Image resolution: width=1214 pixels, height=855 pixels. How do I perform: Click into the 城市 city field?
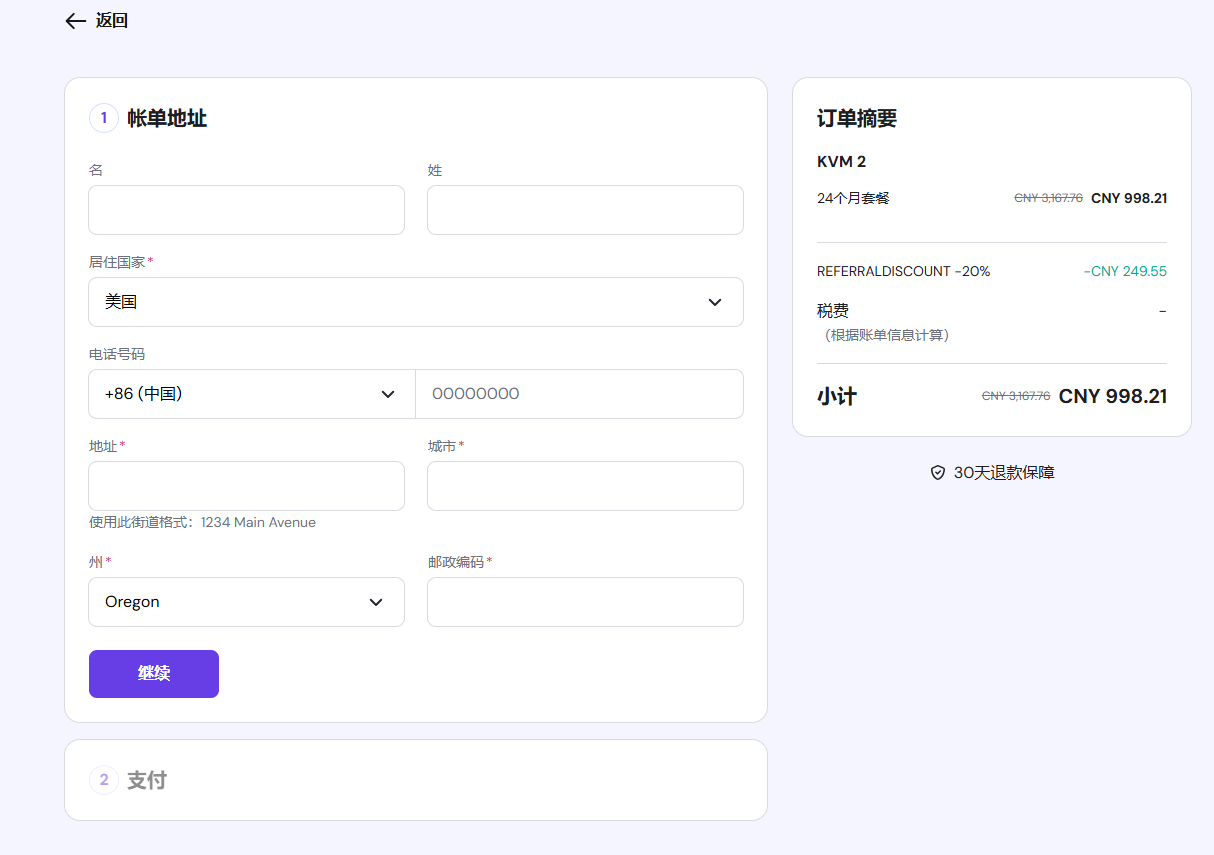tap(585, 486)
